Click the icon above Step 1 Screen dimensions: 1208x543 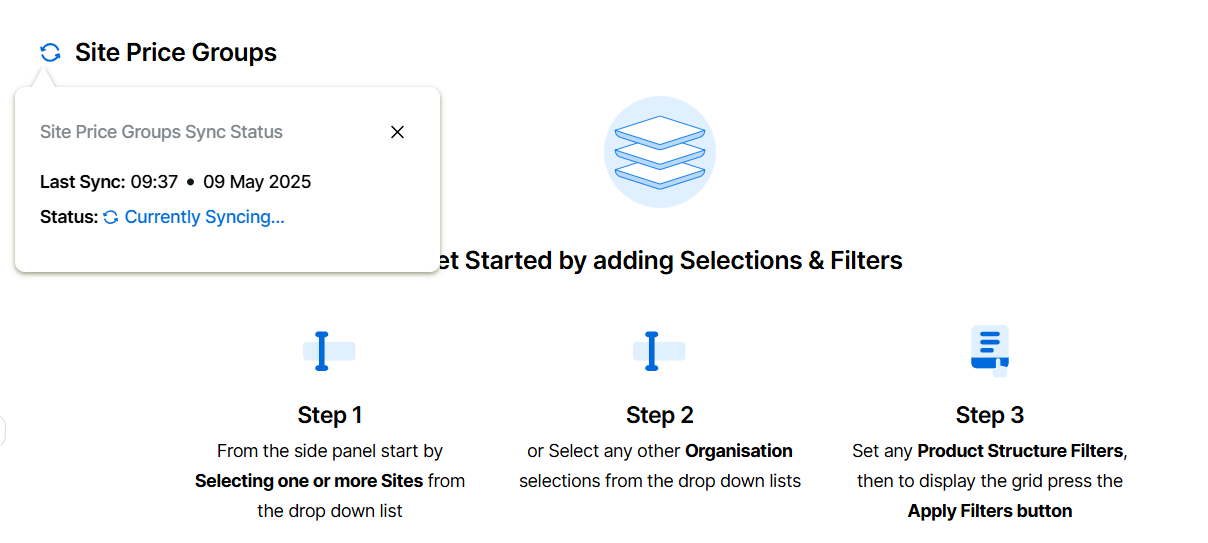328,351
